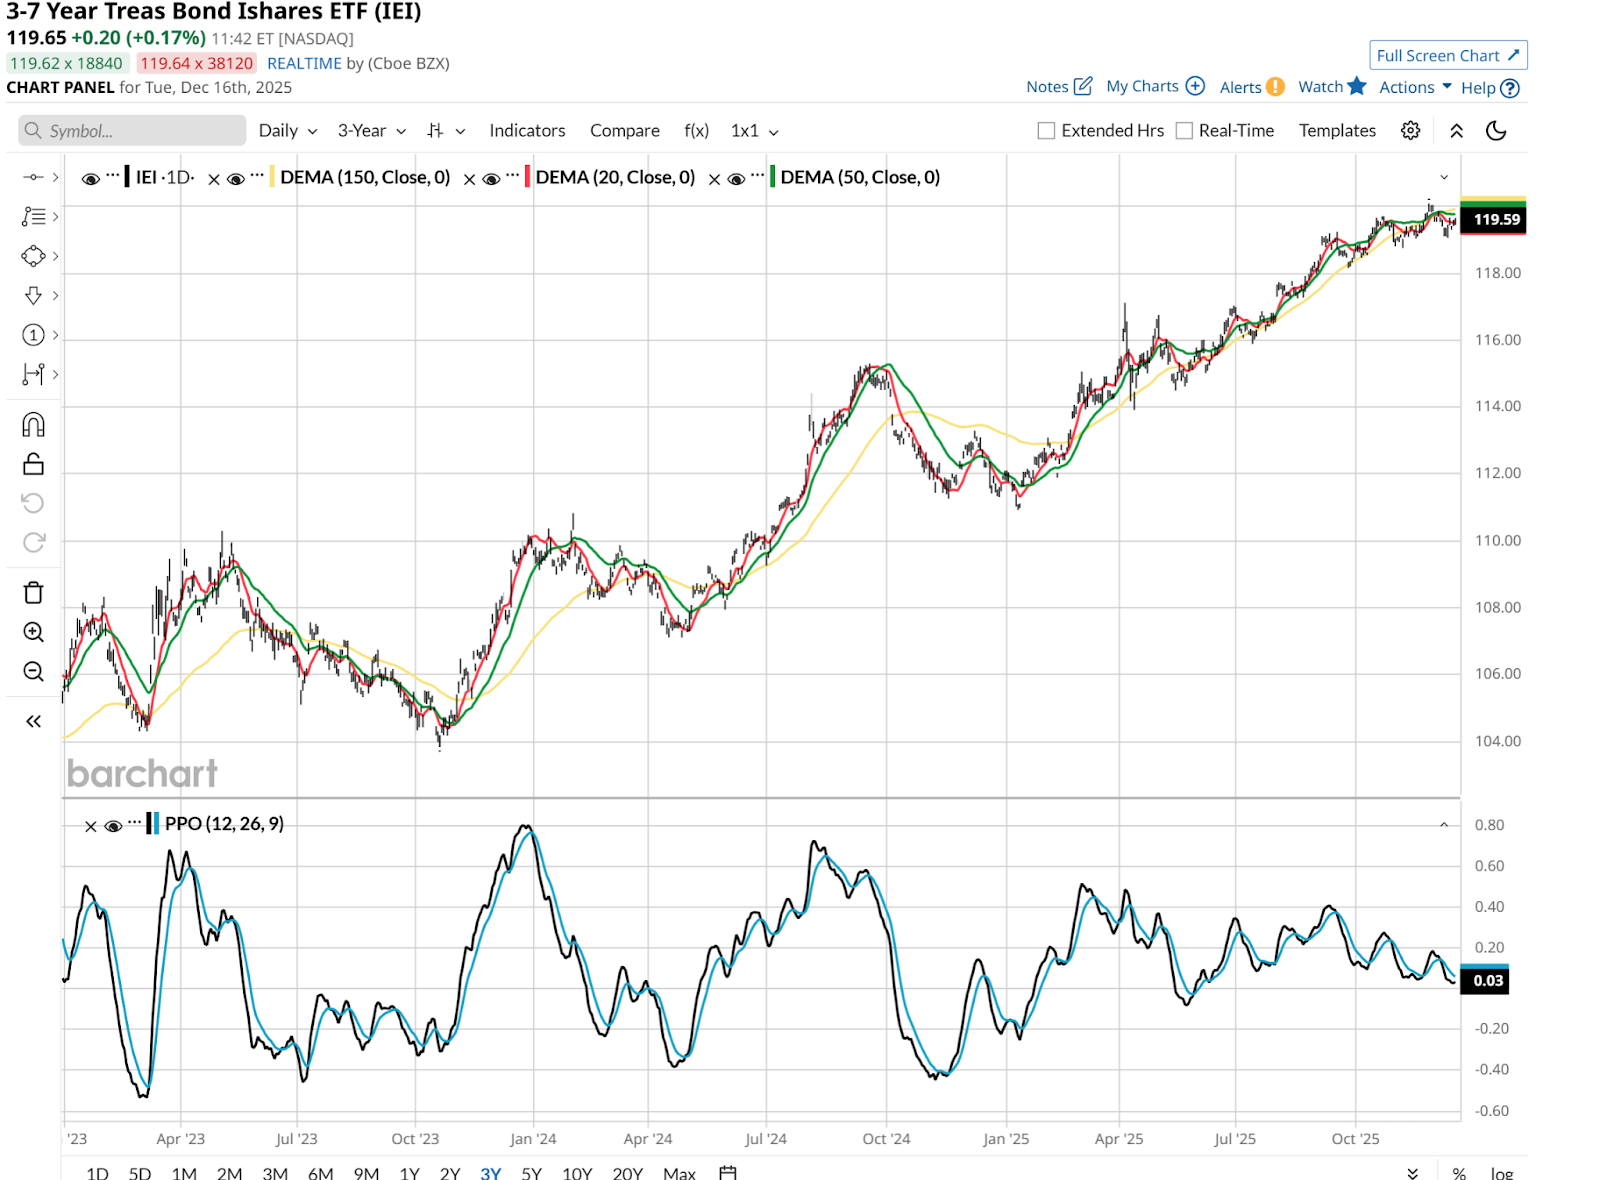This screenshot has height=1180, width=1600.
Task: Click the trash delete drawings icon
Action: (33, 593)
